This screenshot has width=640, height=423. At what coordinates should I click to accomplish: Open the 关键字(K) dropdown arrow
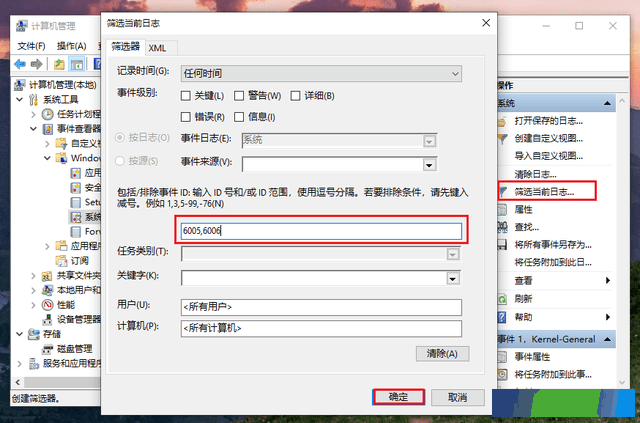(453, 279)
